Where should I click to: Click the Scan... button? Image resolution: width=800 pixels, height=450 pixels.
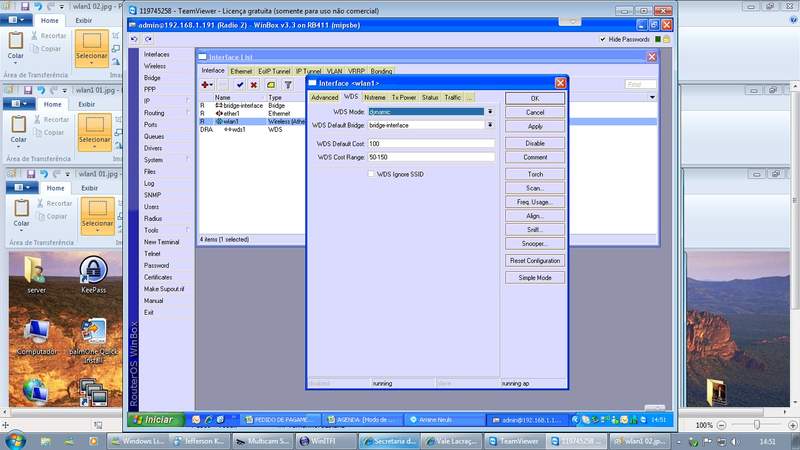tap(535, 188)
